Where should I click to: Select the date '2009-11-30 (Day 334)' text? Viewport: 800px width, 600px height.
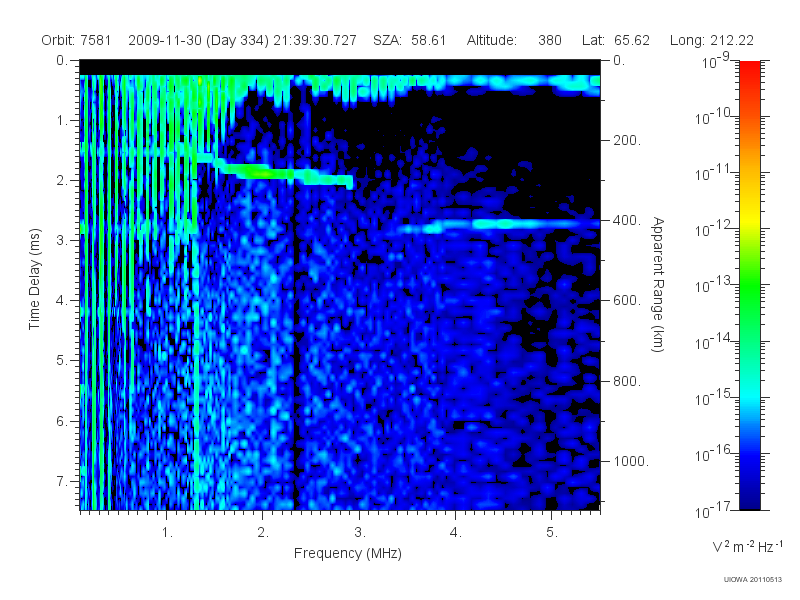(198, 40)
